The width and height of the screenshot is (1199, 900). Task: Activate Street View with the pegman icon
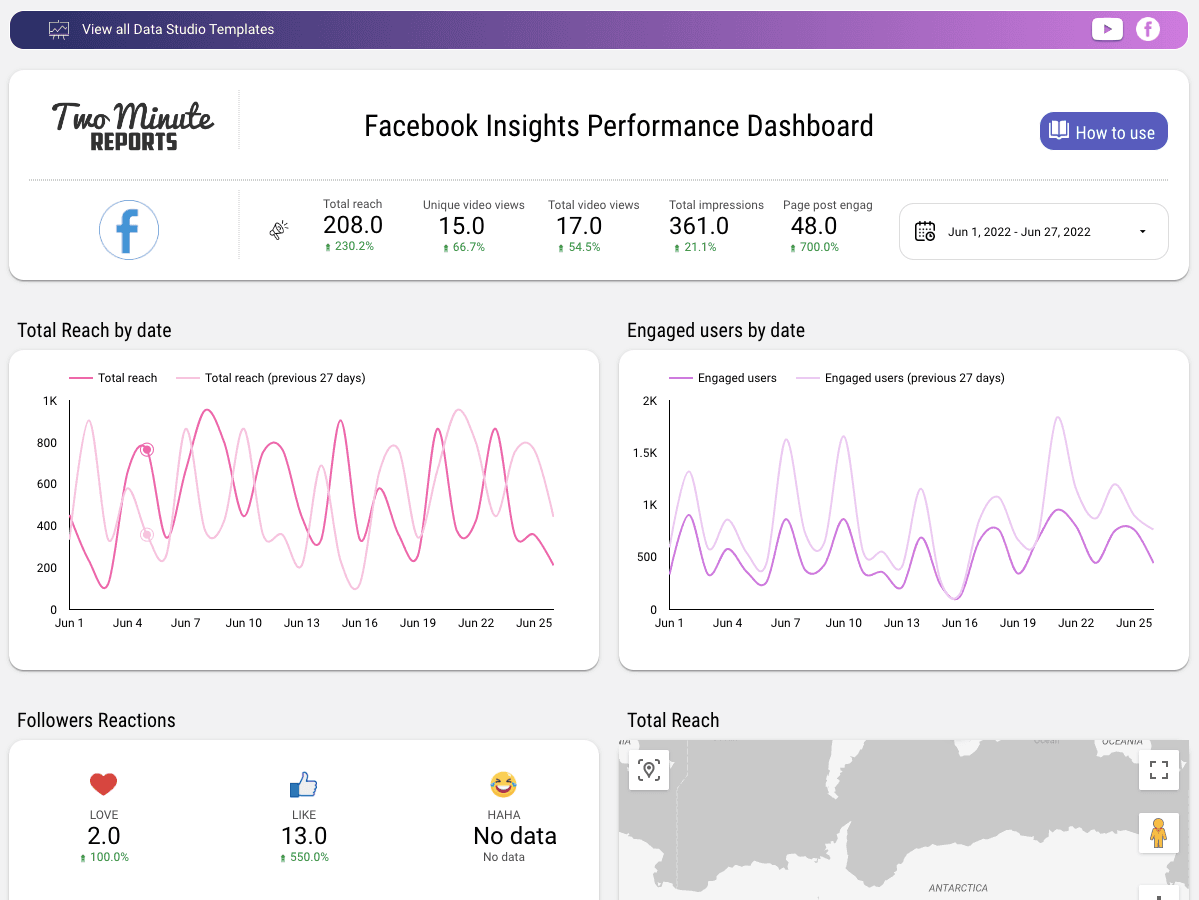pos(1158,832)
